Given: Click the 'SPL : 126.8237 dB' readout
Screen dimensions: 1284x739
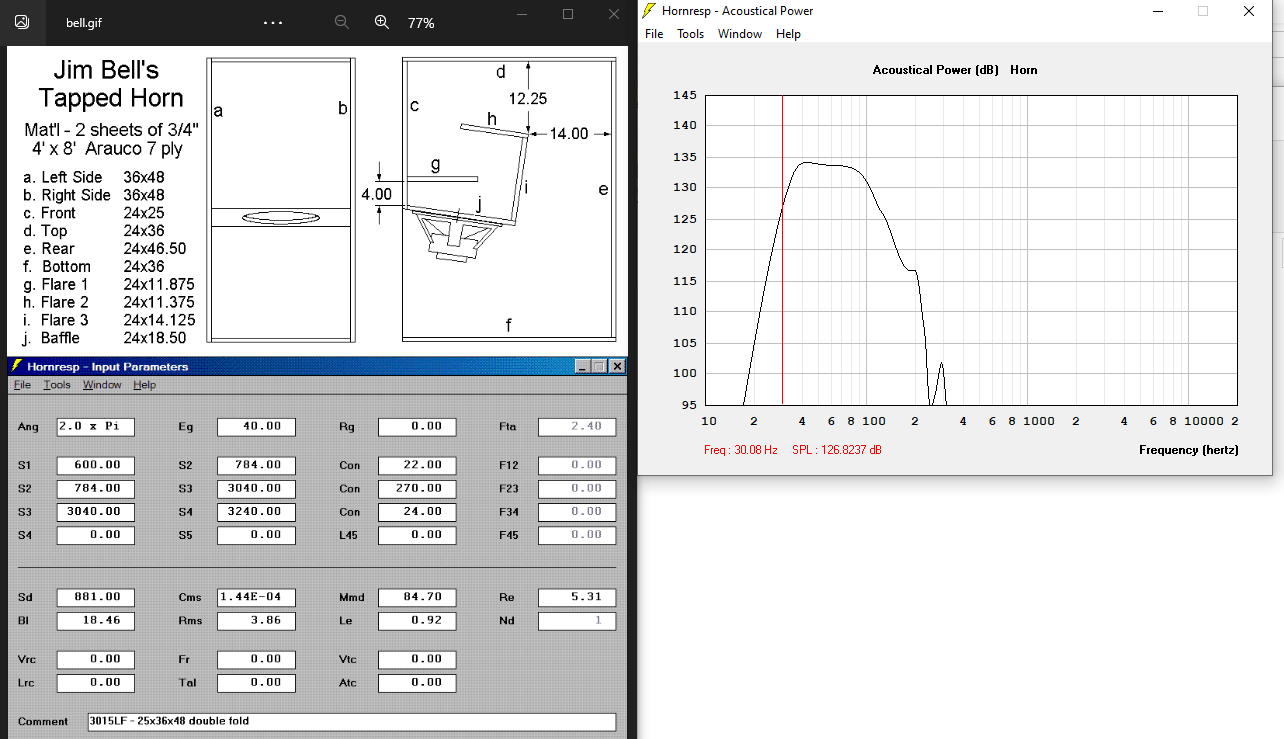Looking at the screenshot, I should [837, 450].
